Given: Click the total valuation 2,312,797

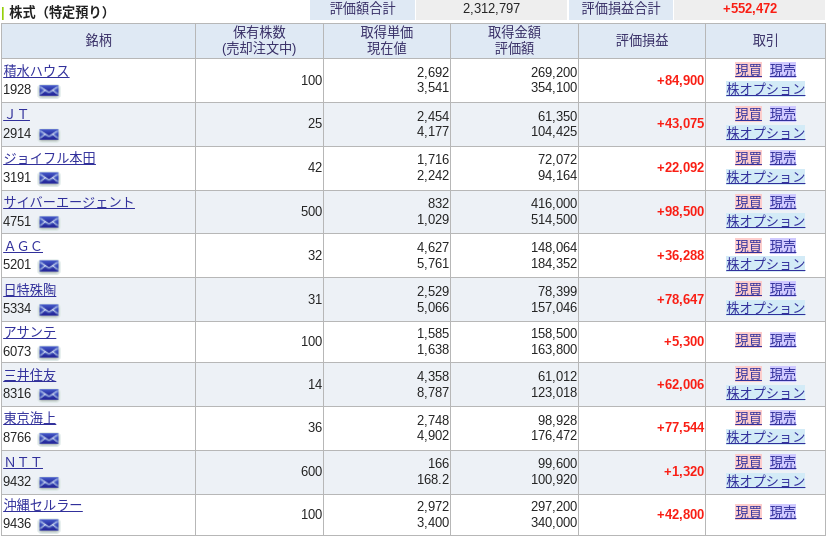Looking at the screenshot, I should [x=492, y=8].
